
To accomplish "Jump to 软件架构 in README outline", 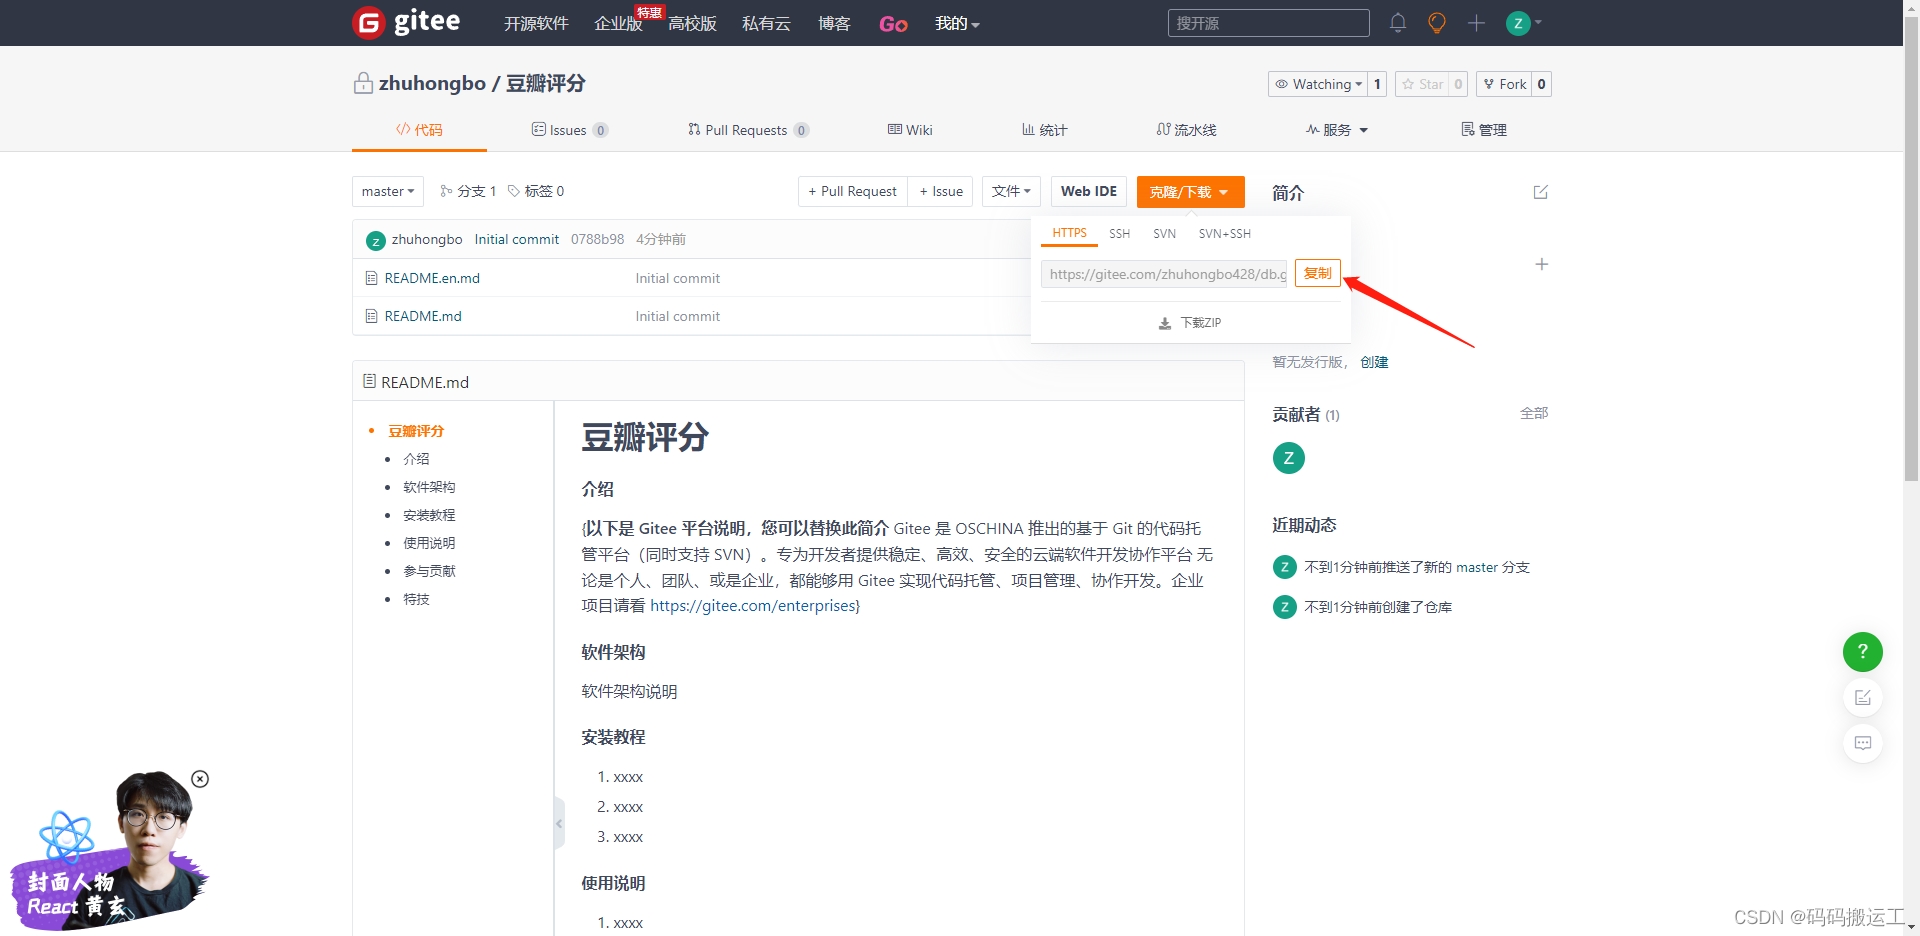I will tap(429, 487).
